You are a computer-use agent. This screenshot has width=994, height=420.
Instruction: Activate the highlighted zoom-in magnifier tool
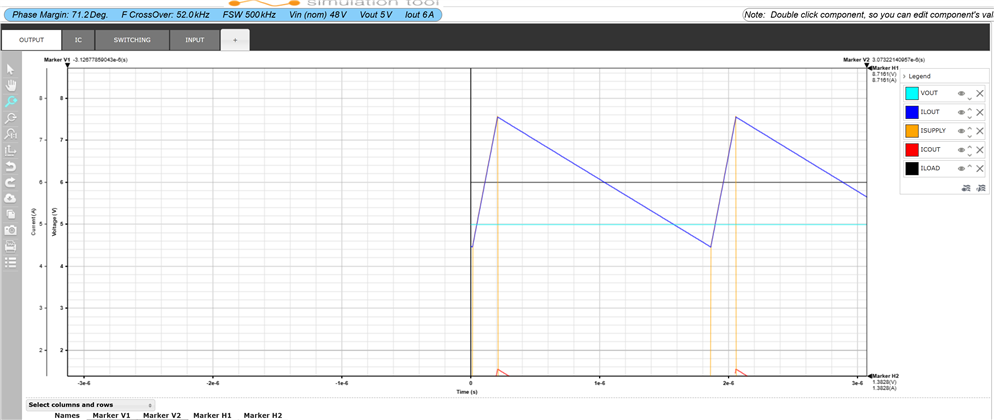10,101
